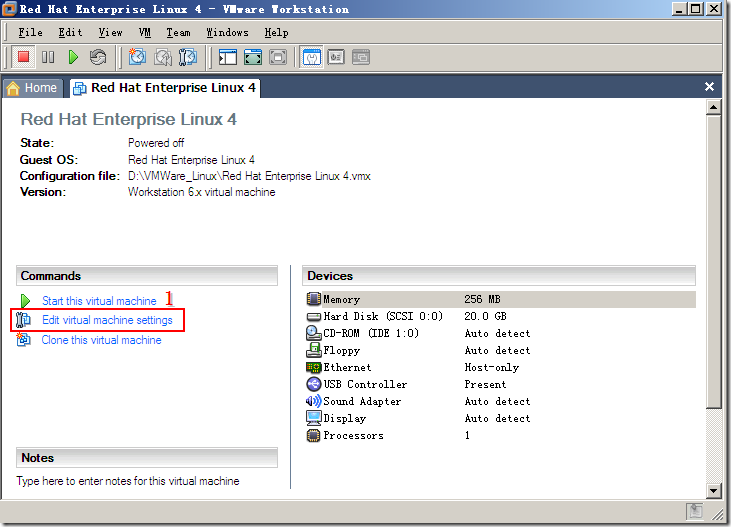Click the Commands section header
Image resolution: width=731 pixels, height=527 pixels.
pos(147,276)
